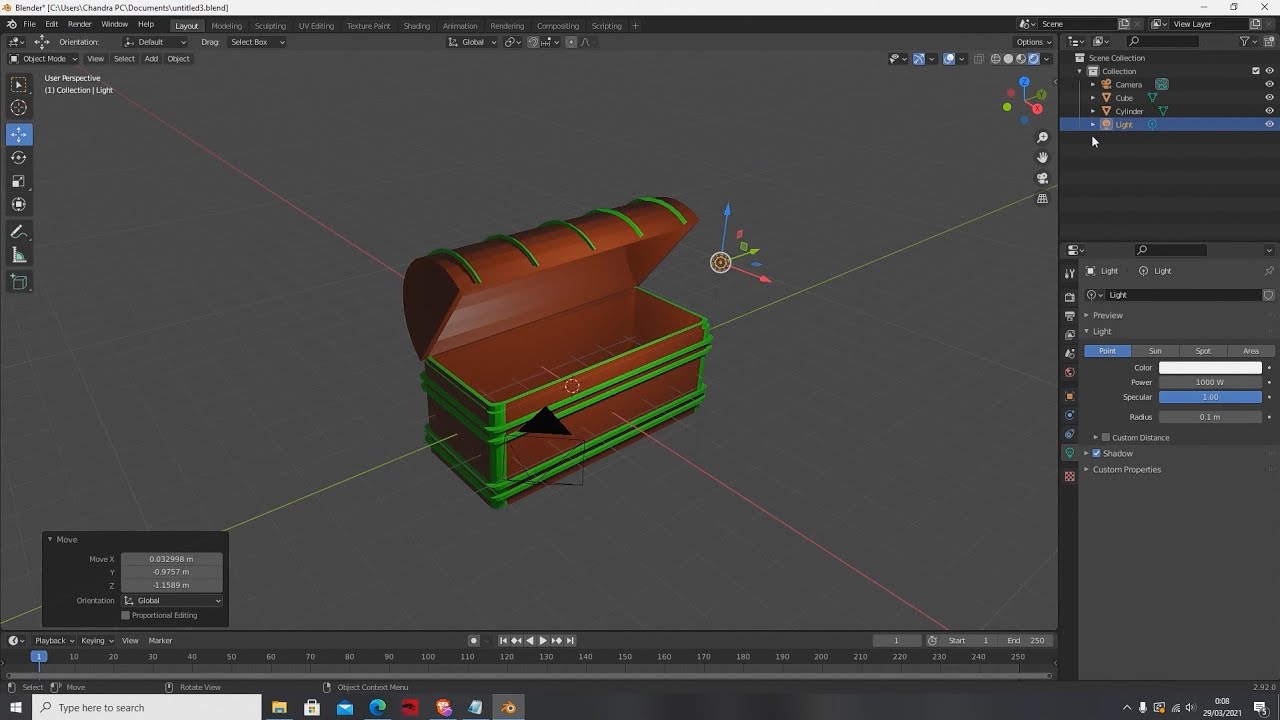Set light type to Area
Screen dimensions: 1280x720
click(x=1251, y=351)
